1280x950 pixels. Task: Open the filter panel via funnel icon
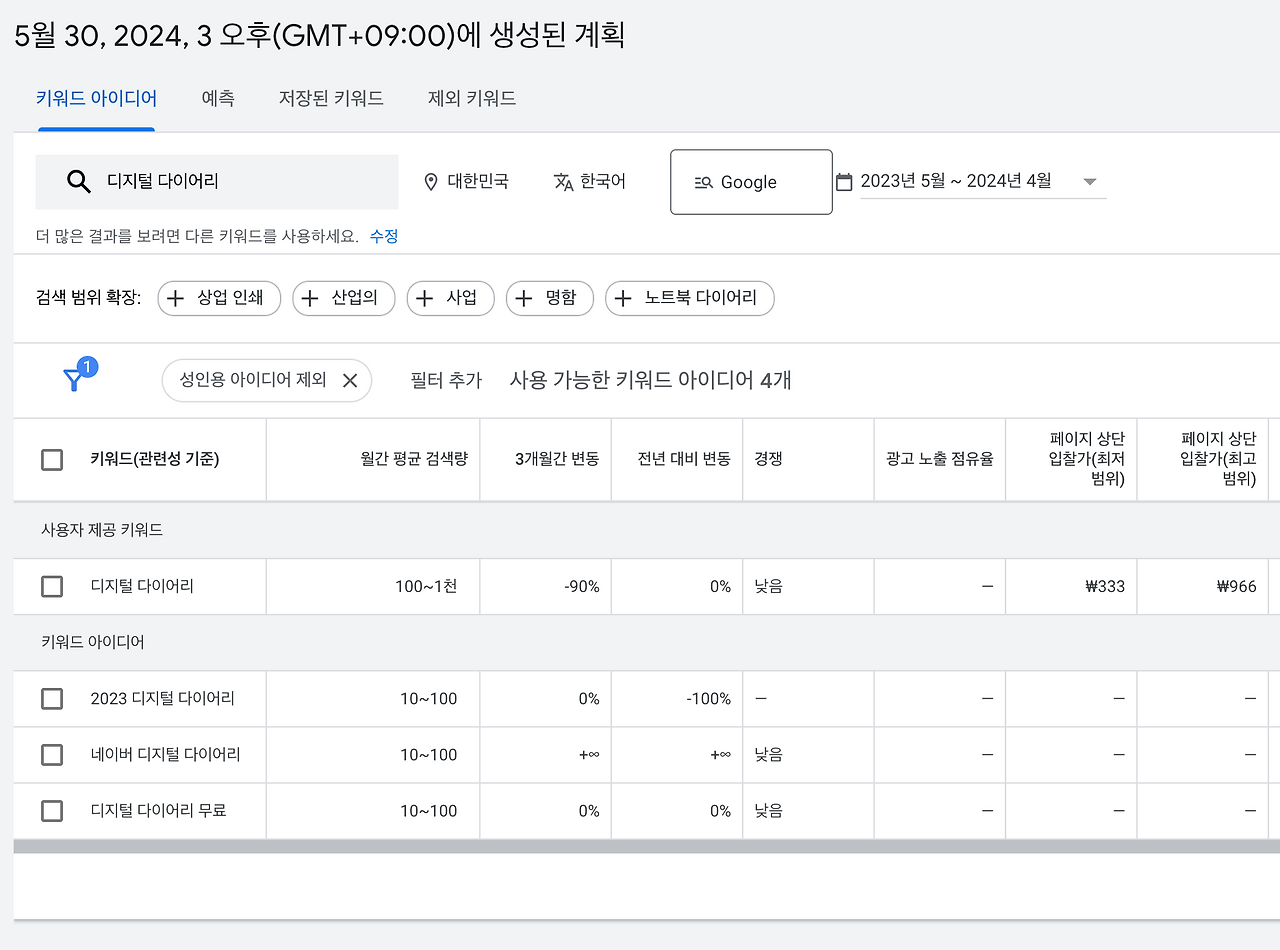pyautogui.click(x=75, y=377)
